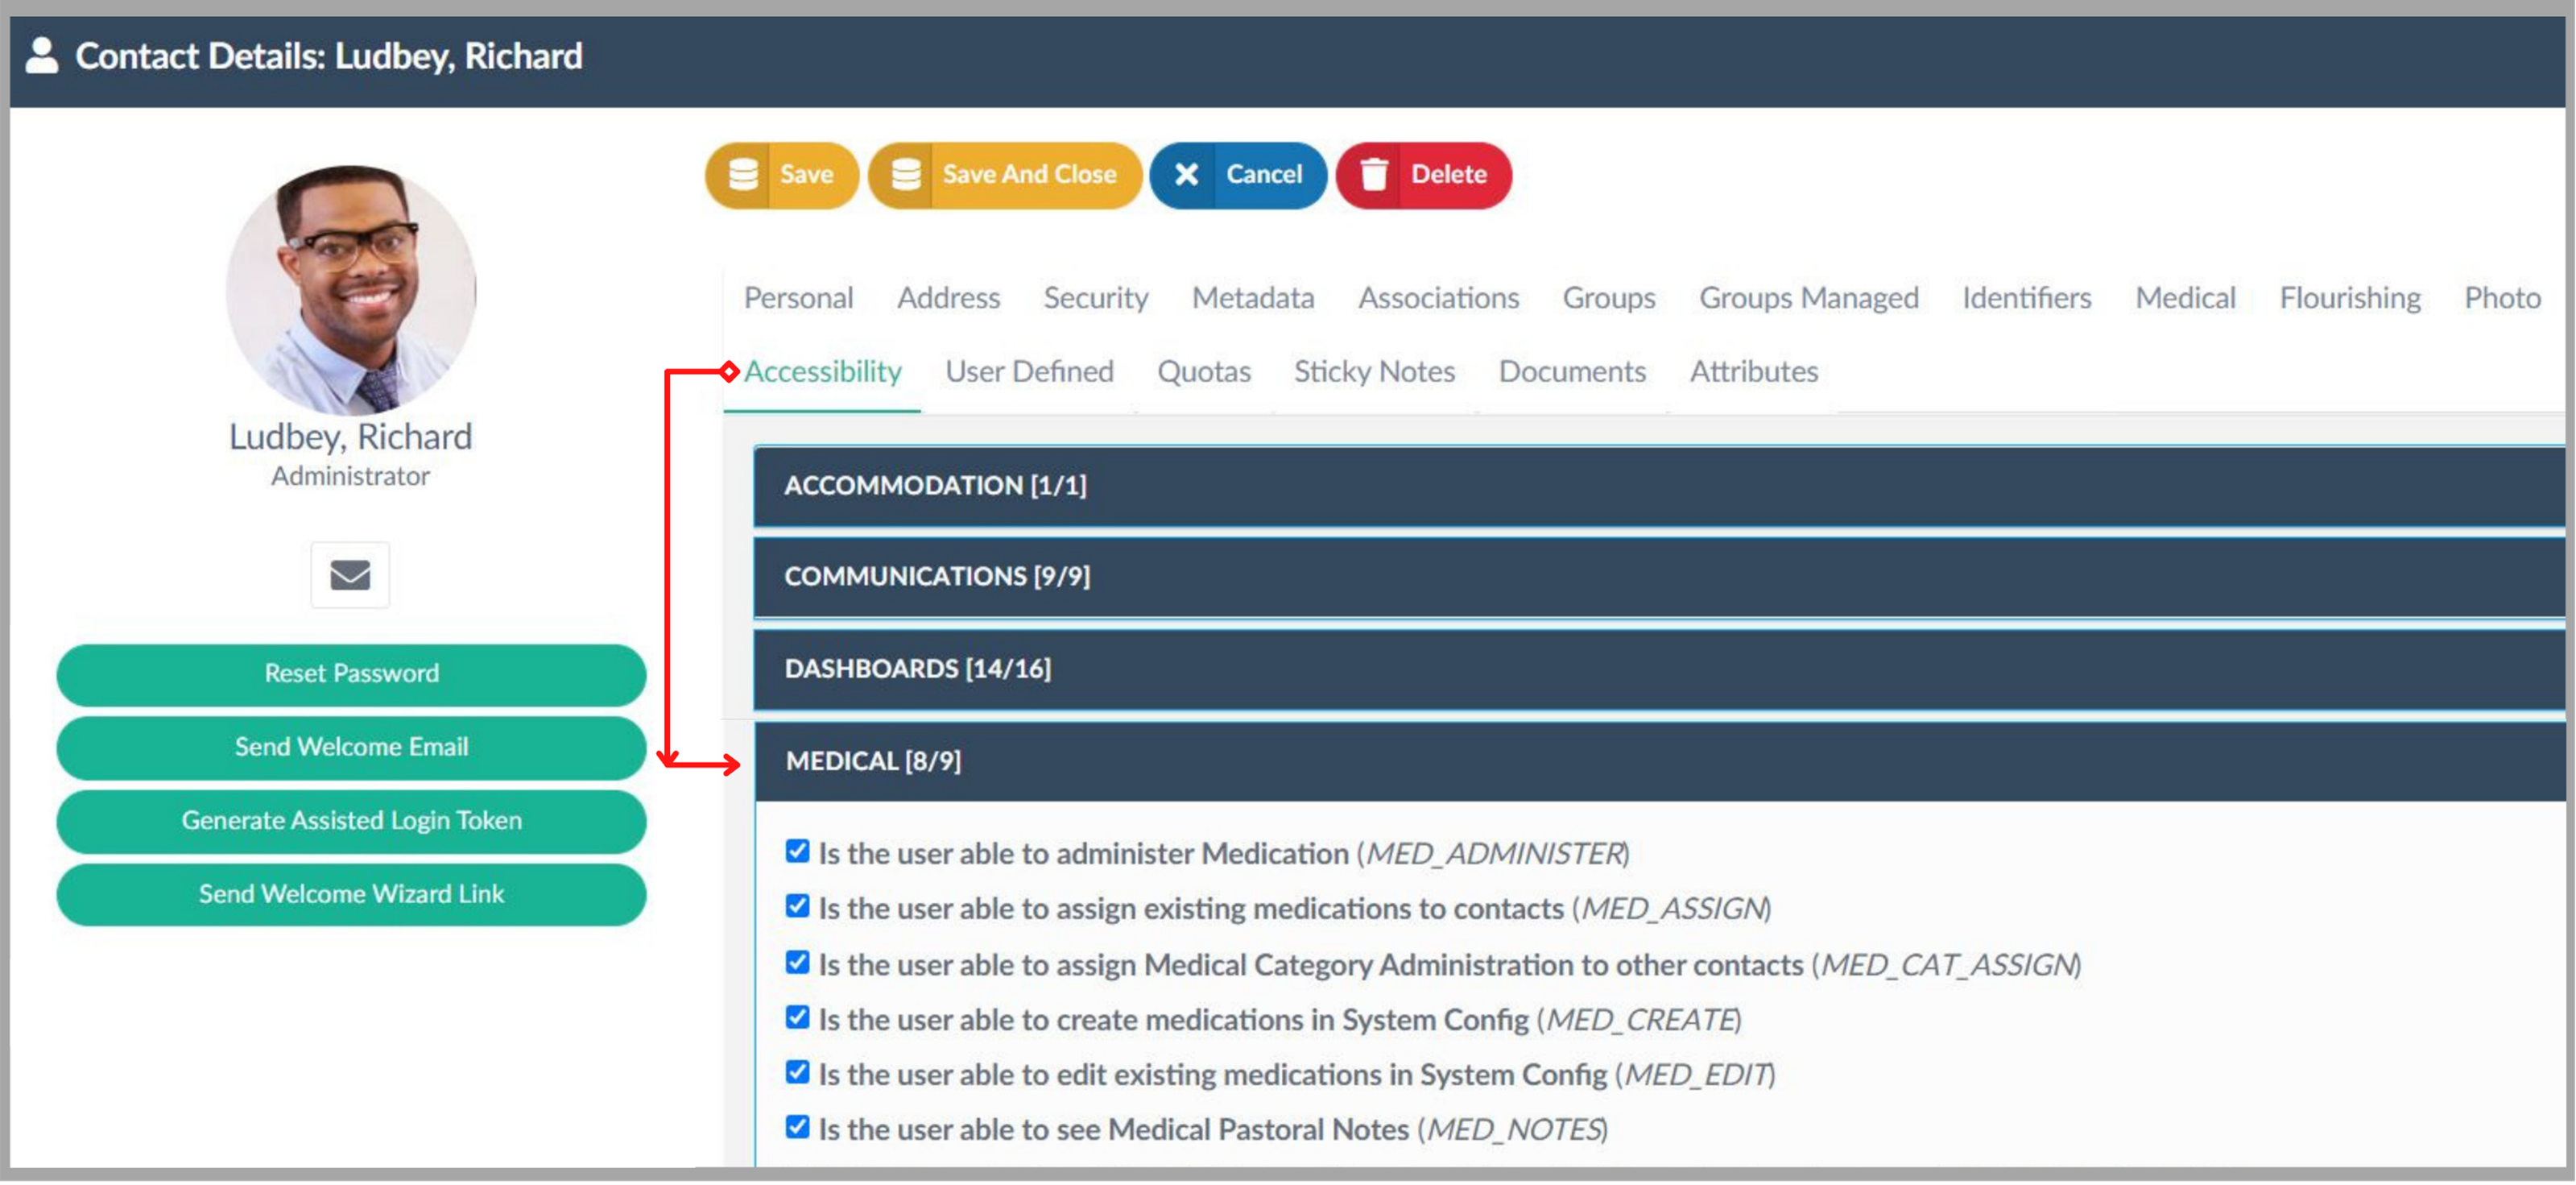Image resolution: width=2576 pixels, height=1185 pixels.
Task: Click the person icon in Contact Details header
Action: tap(41, 56)
